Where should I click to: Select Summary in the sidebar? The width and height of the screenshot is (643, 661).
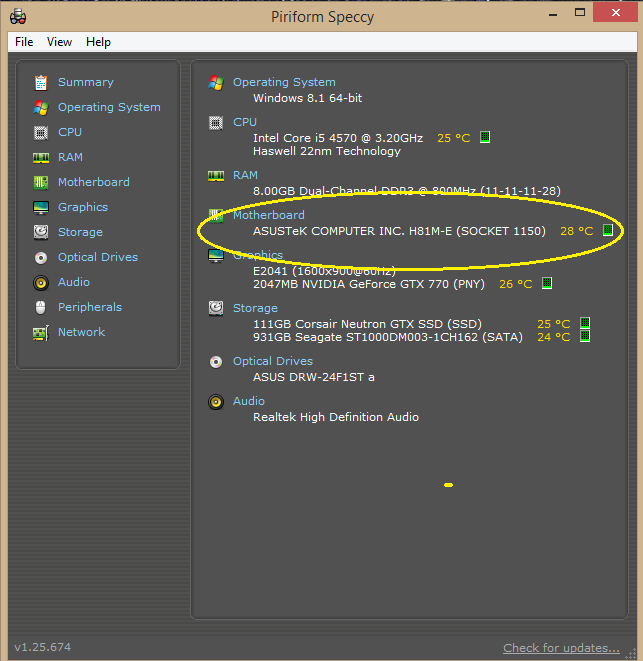(x=86, y=82)
